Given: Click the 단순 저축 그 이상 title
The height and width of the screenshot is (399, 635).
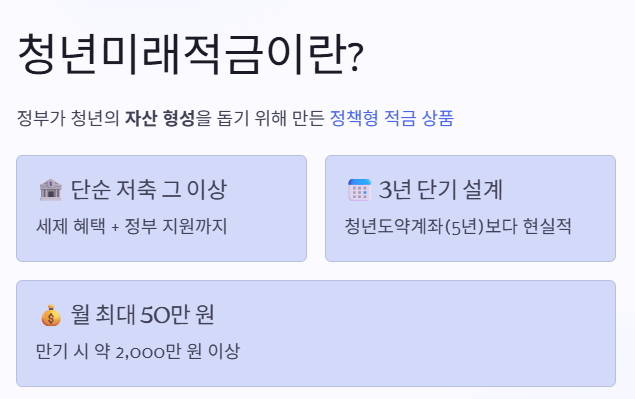Looking at the screenshot, I should (149, 190).
